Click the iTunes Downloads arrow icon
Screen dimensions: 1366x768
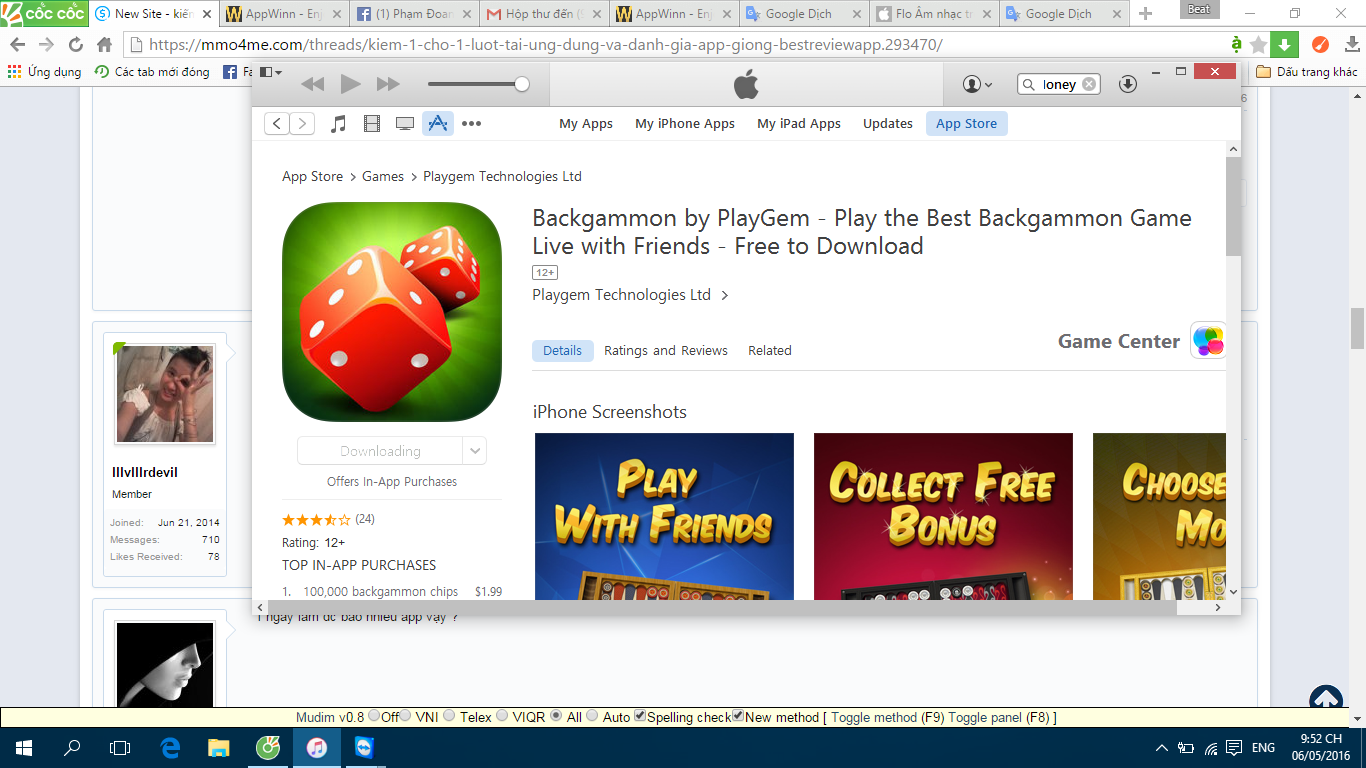tap(1128, 85)
